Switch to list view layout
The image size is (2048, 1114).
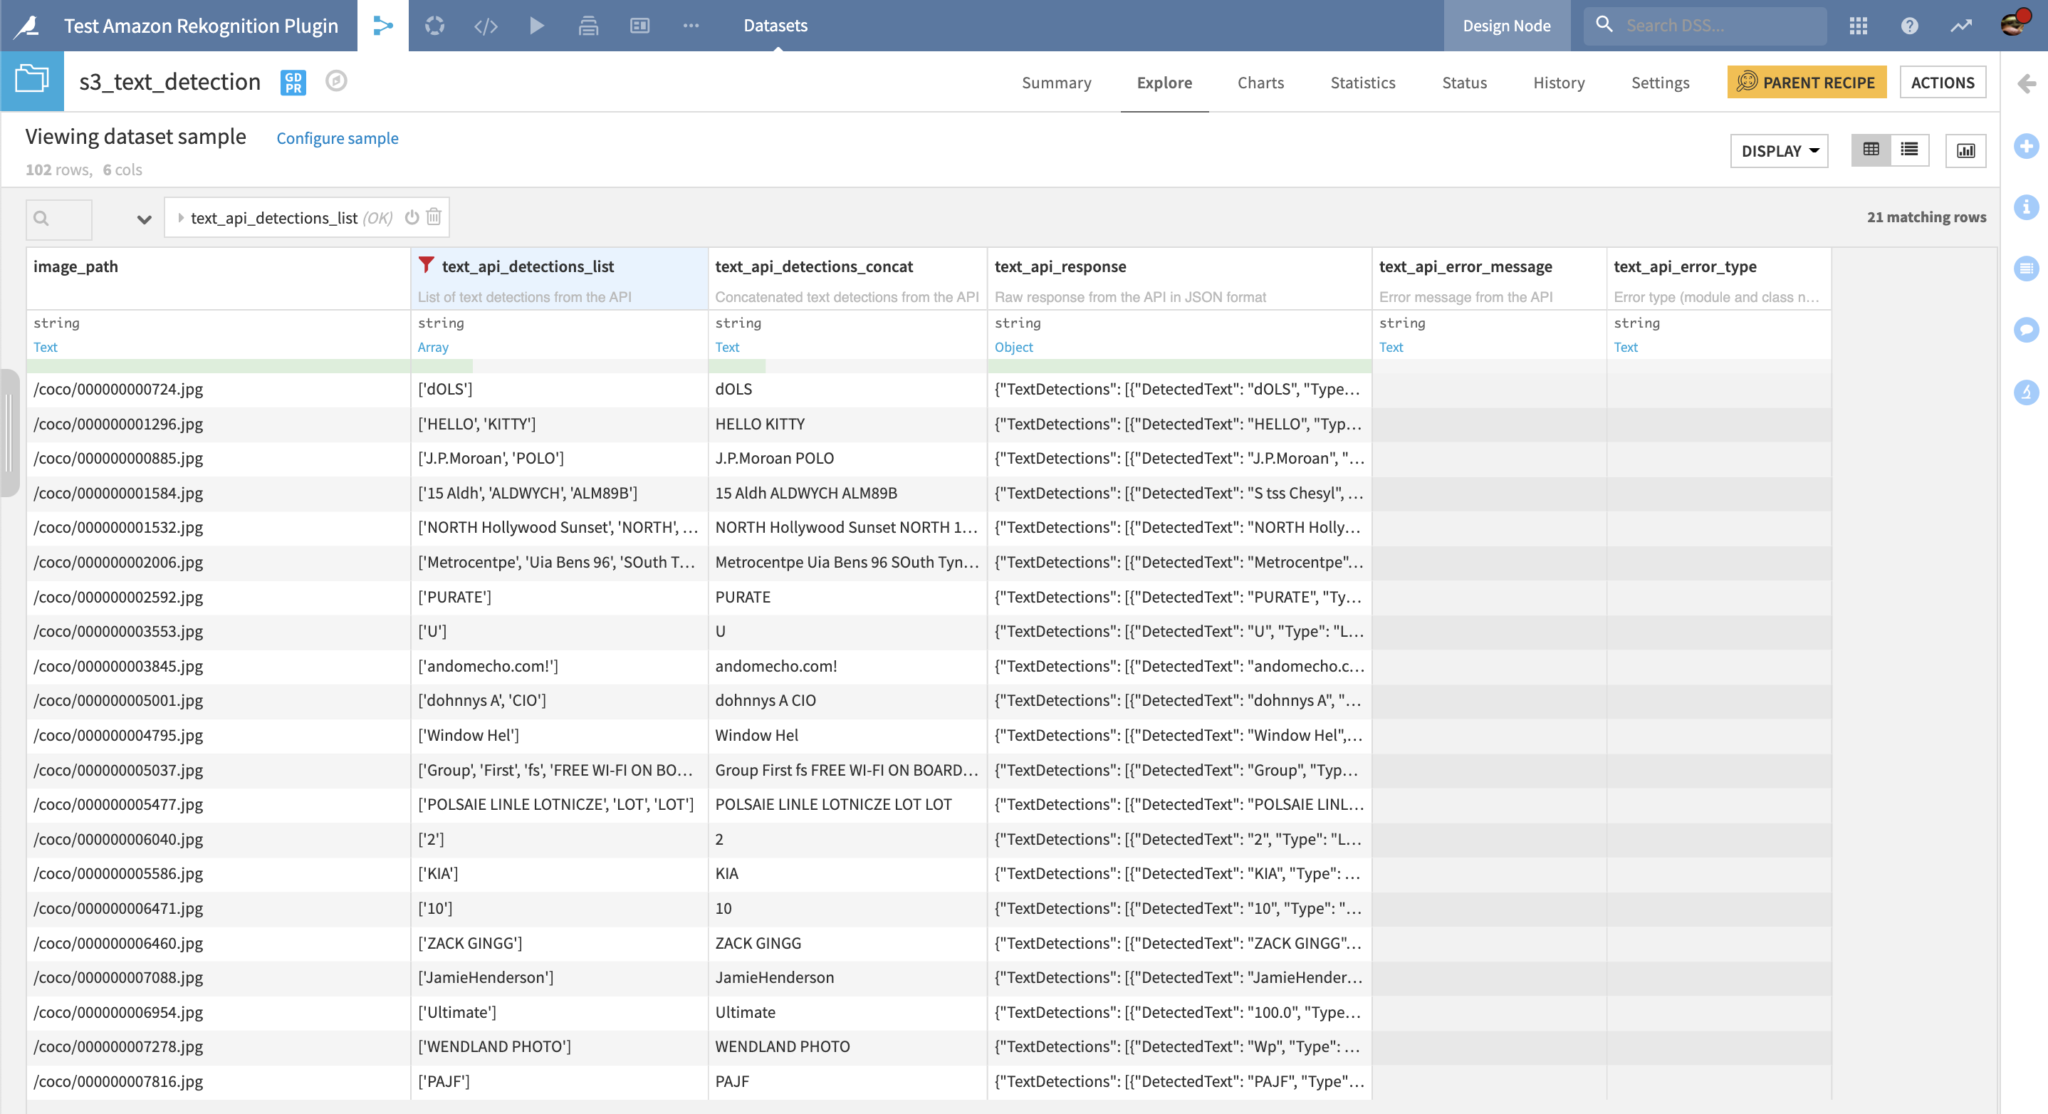[1909, 150]
